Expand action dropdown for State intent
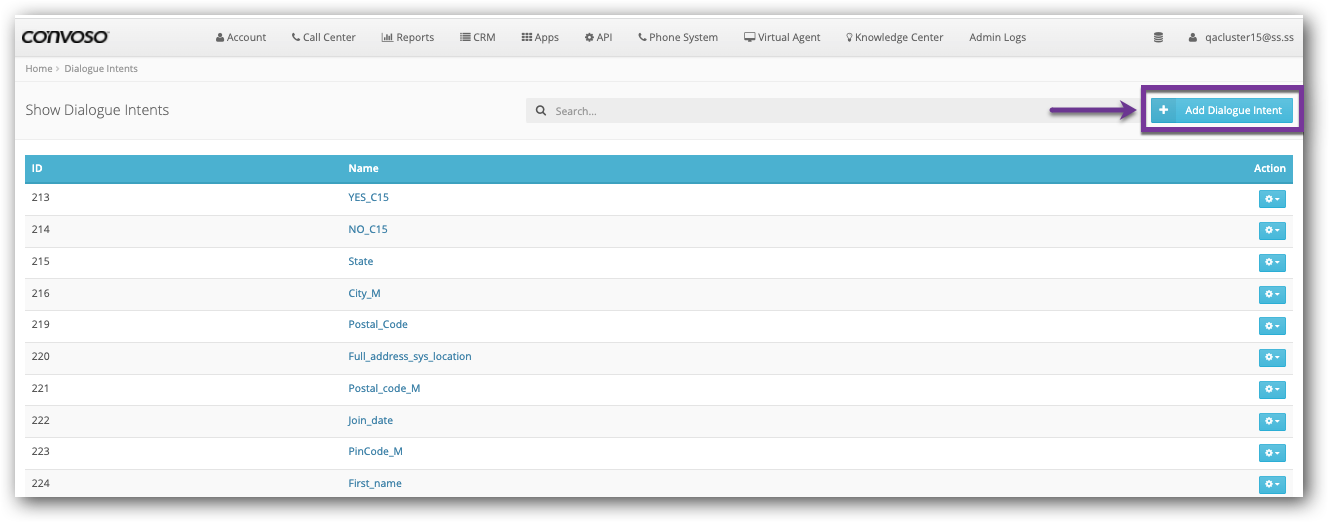The height and width of the screenshot is (522, 1329). [1271, 262]
